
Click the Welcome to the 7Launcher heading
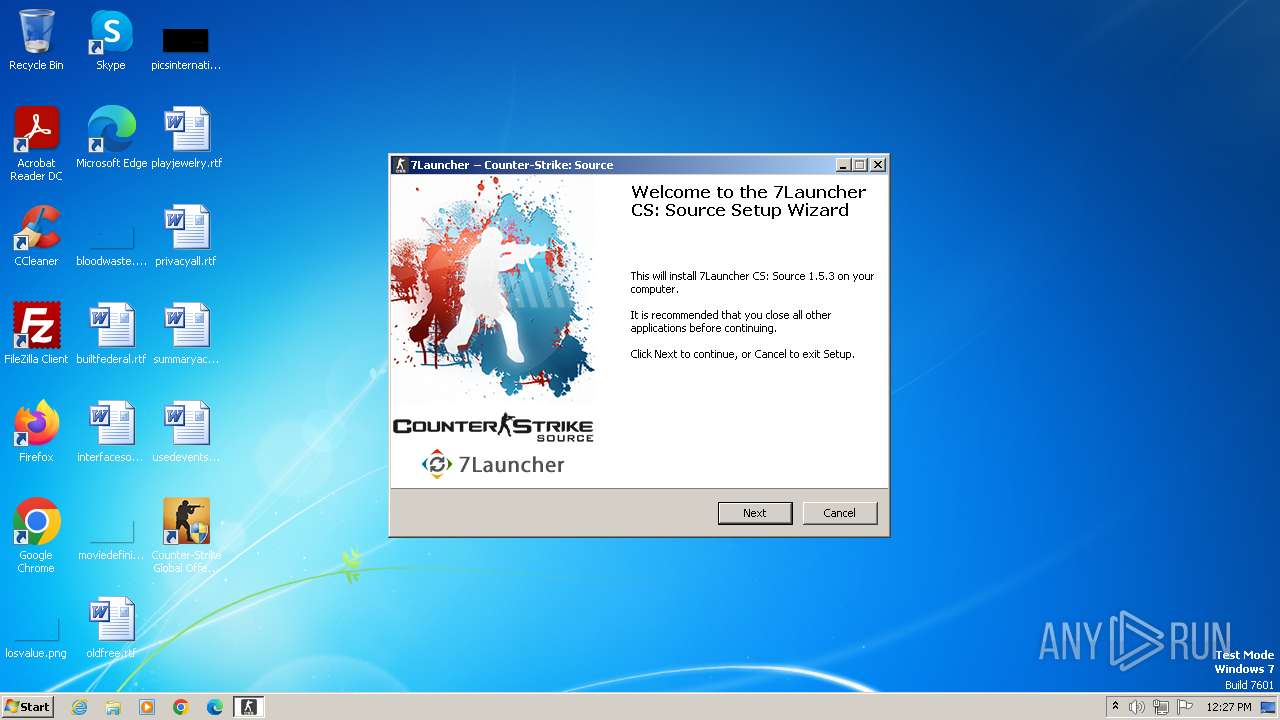click(x=748, y=201)
